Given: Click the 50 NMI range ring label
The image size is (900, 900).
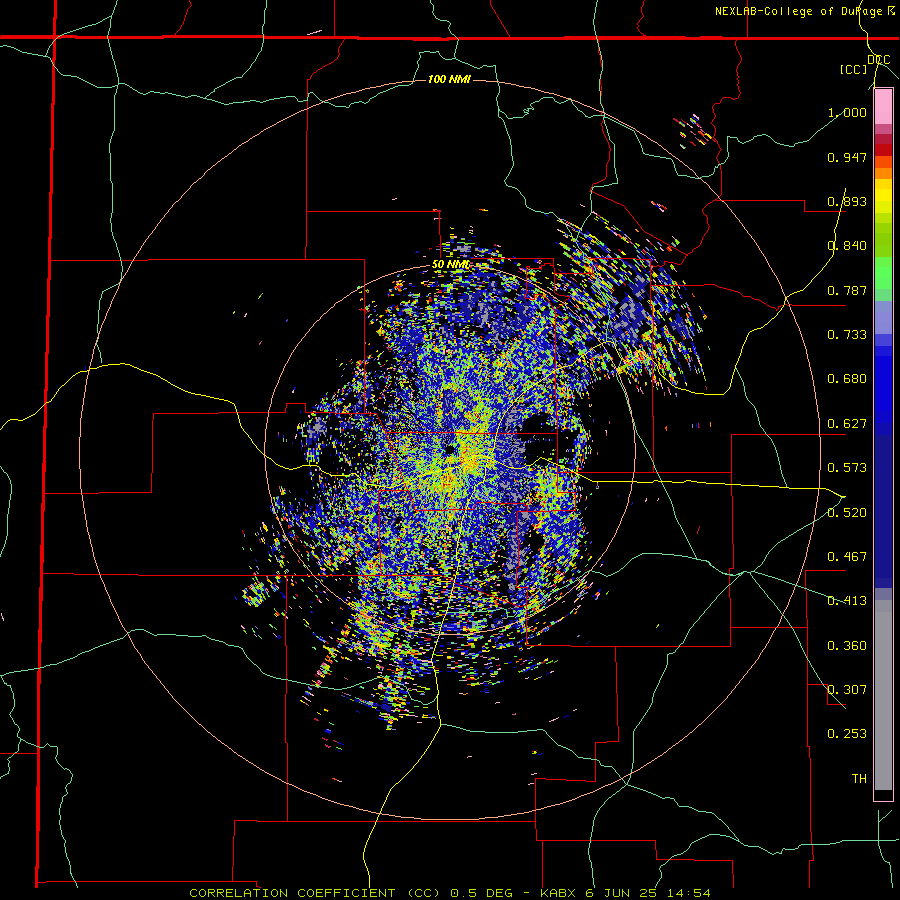Looking at the screenshot, I should [x=451, y=265].
